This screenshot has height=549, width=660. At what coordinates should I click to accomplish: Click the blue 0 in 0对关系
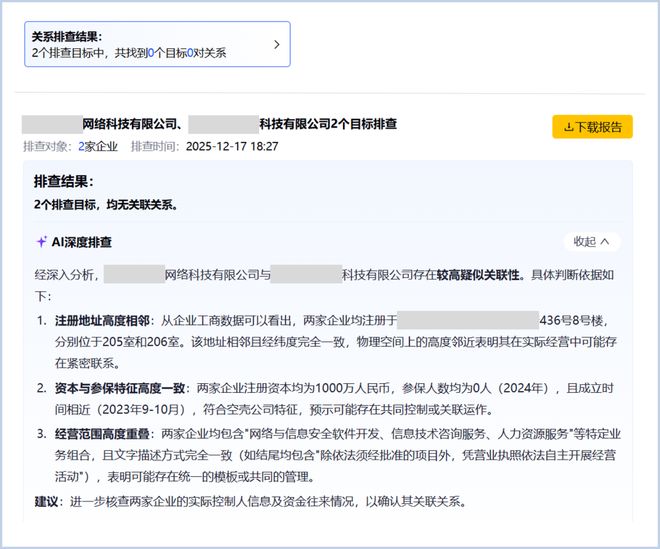[x=190, y=53]
